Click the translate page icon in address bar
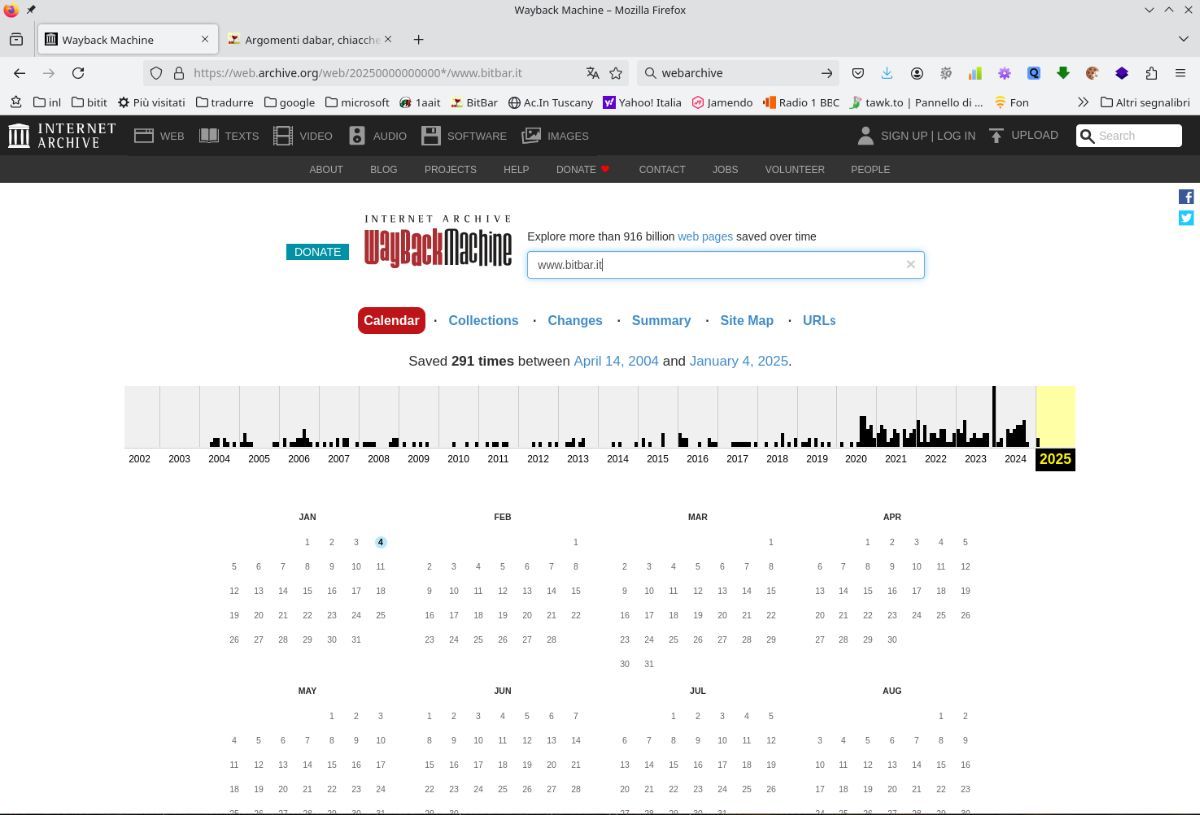This screenshot has height=815, width=1200. click(592, 73)
